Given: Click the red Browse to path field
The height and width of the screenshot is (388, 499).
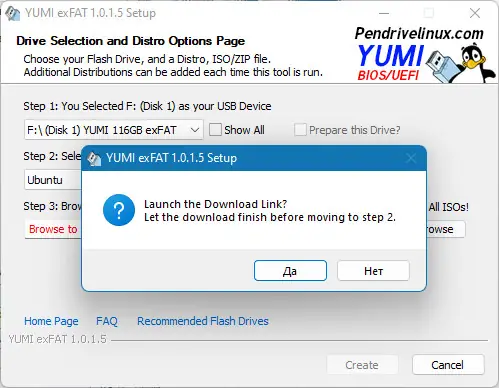Looking at the screenshot, I should pyautogui.click(x=53, y=229).
